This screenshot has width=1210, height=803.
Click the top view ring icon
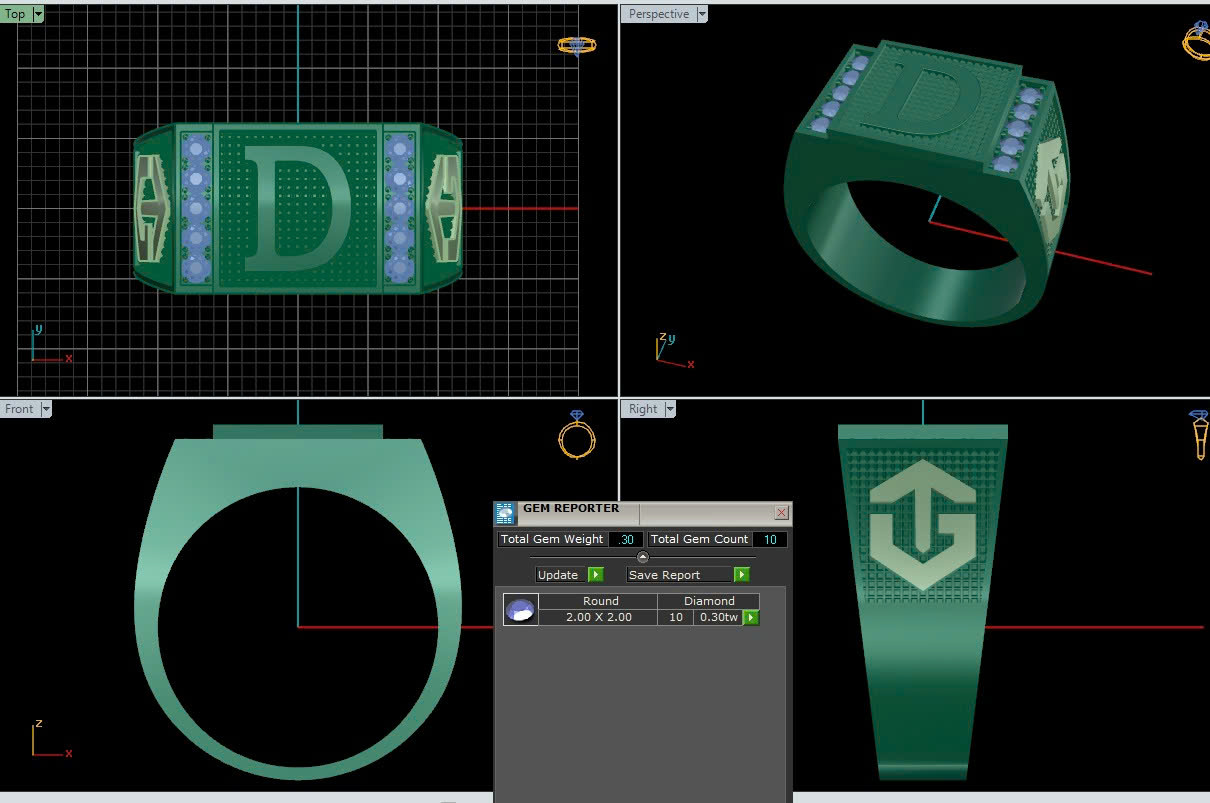coord(576,45)
